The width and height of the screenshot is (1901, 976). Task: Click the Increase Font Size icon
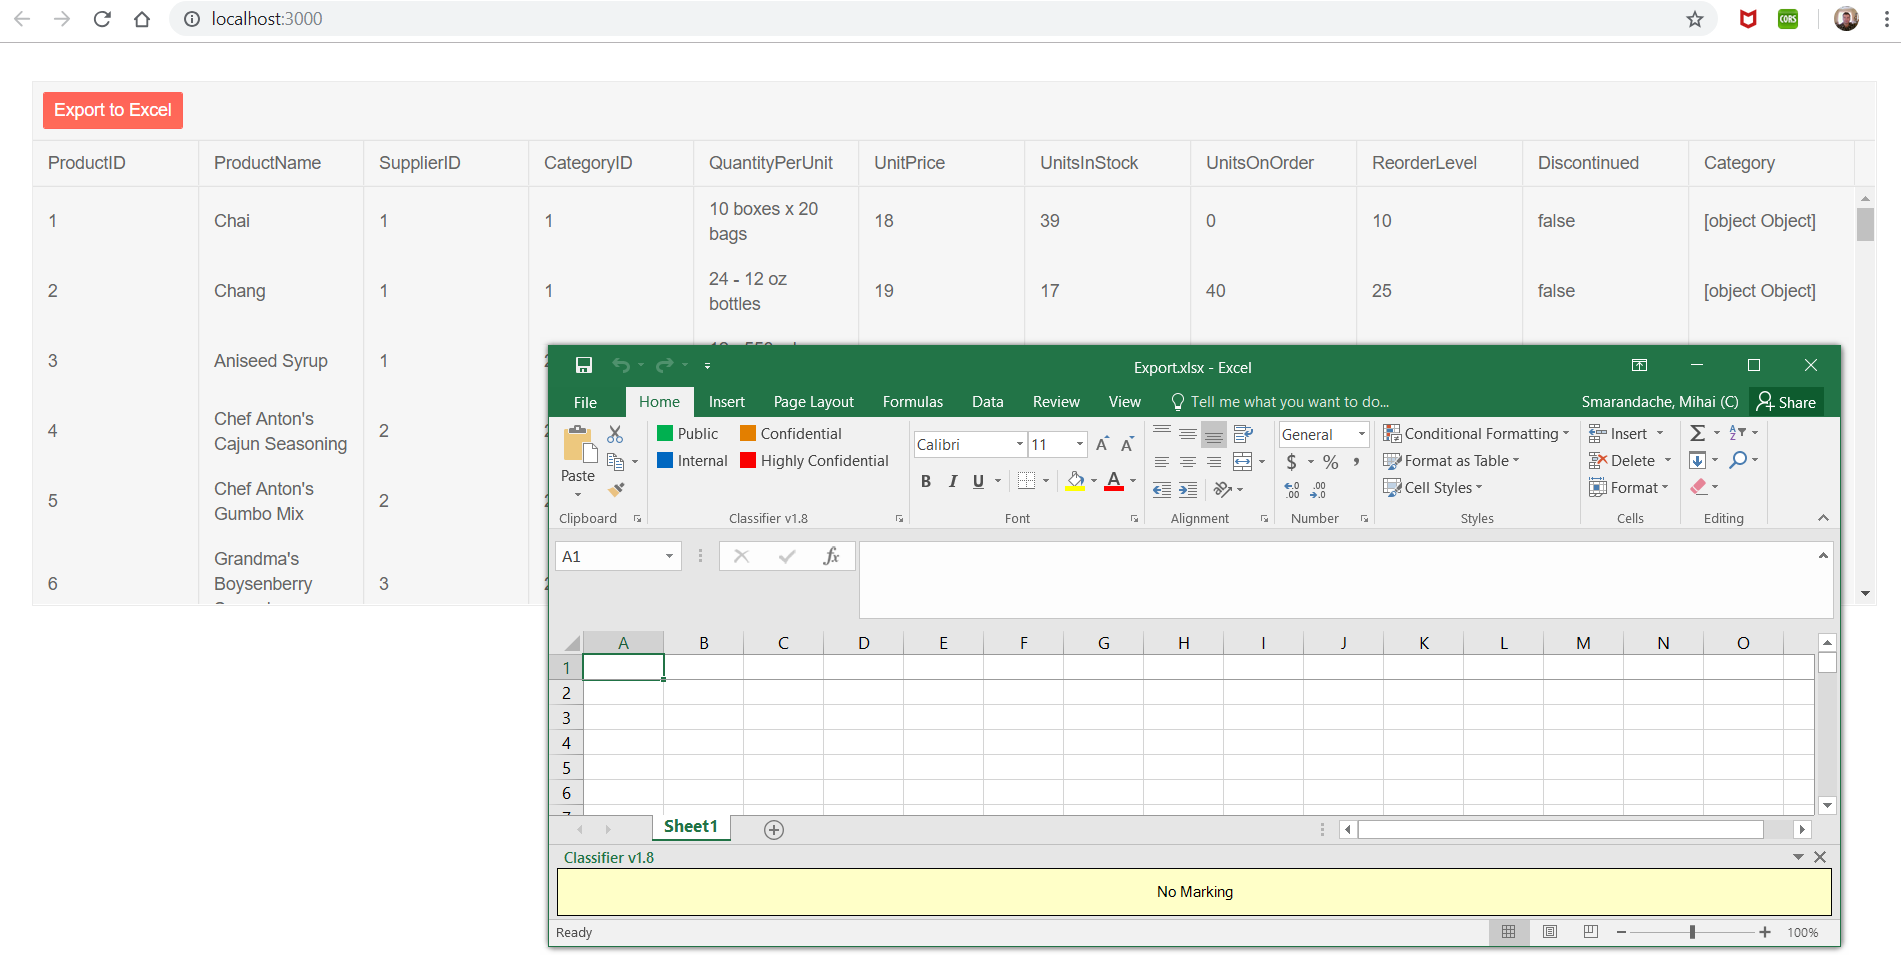[x=1102, y=445]
